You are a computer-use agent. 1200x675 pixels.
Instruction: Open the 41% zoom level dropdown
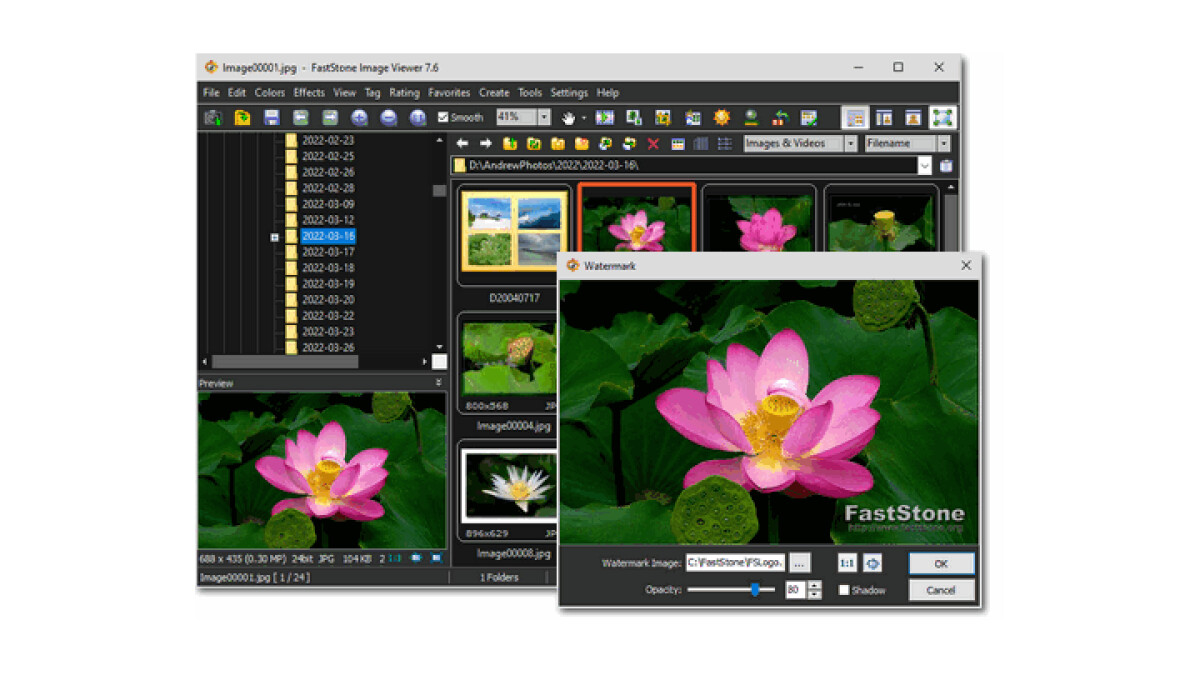(x=544, y=117)
